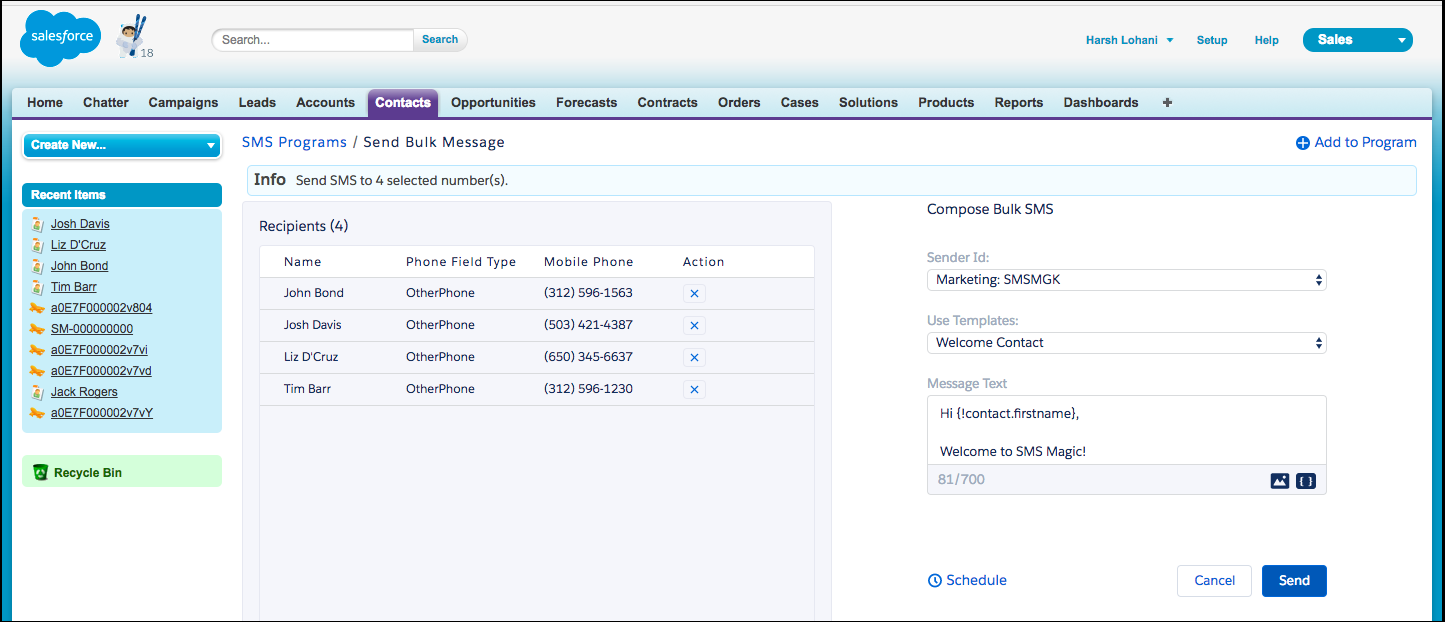The image size is (1445, 622).
Task: Cancel the bulk message
Action: pyautogui.click(x=1215, y=581)
